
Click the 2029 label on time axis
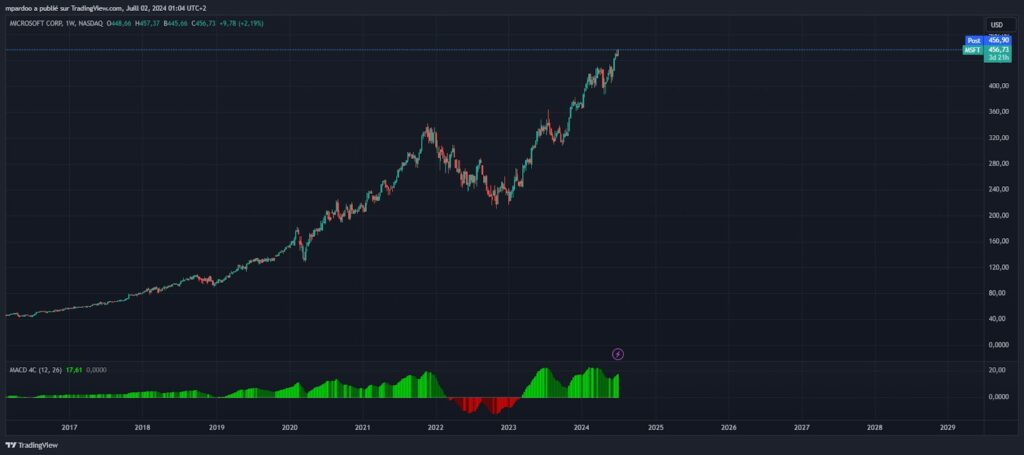(948, 427)
